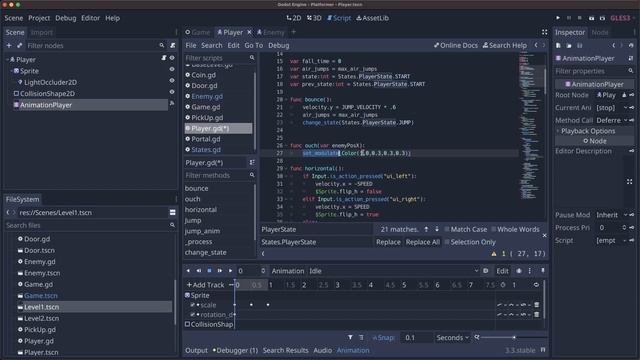Click the Replace All button
This screenshot has height=360, width=640.
(x=422, y=242)
